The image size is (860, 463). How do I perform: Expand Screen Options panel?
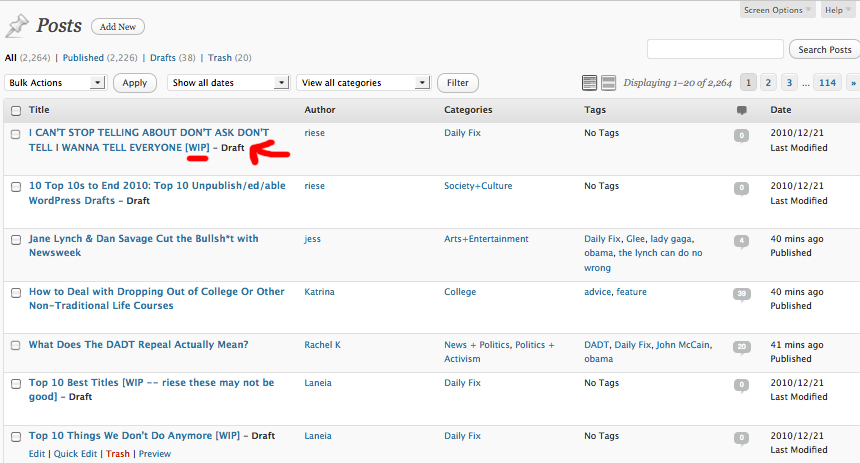(777, 10)
